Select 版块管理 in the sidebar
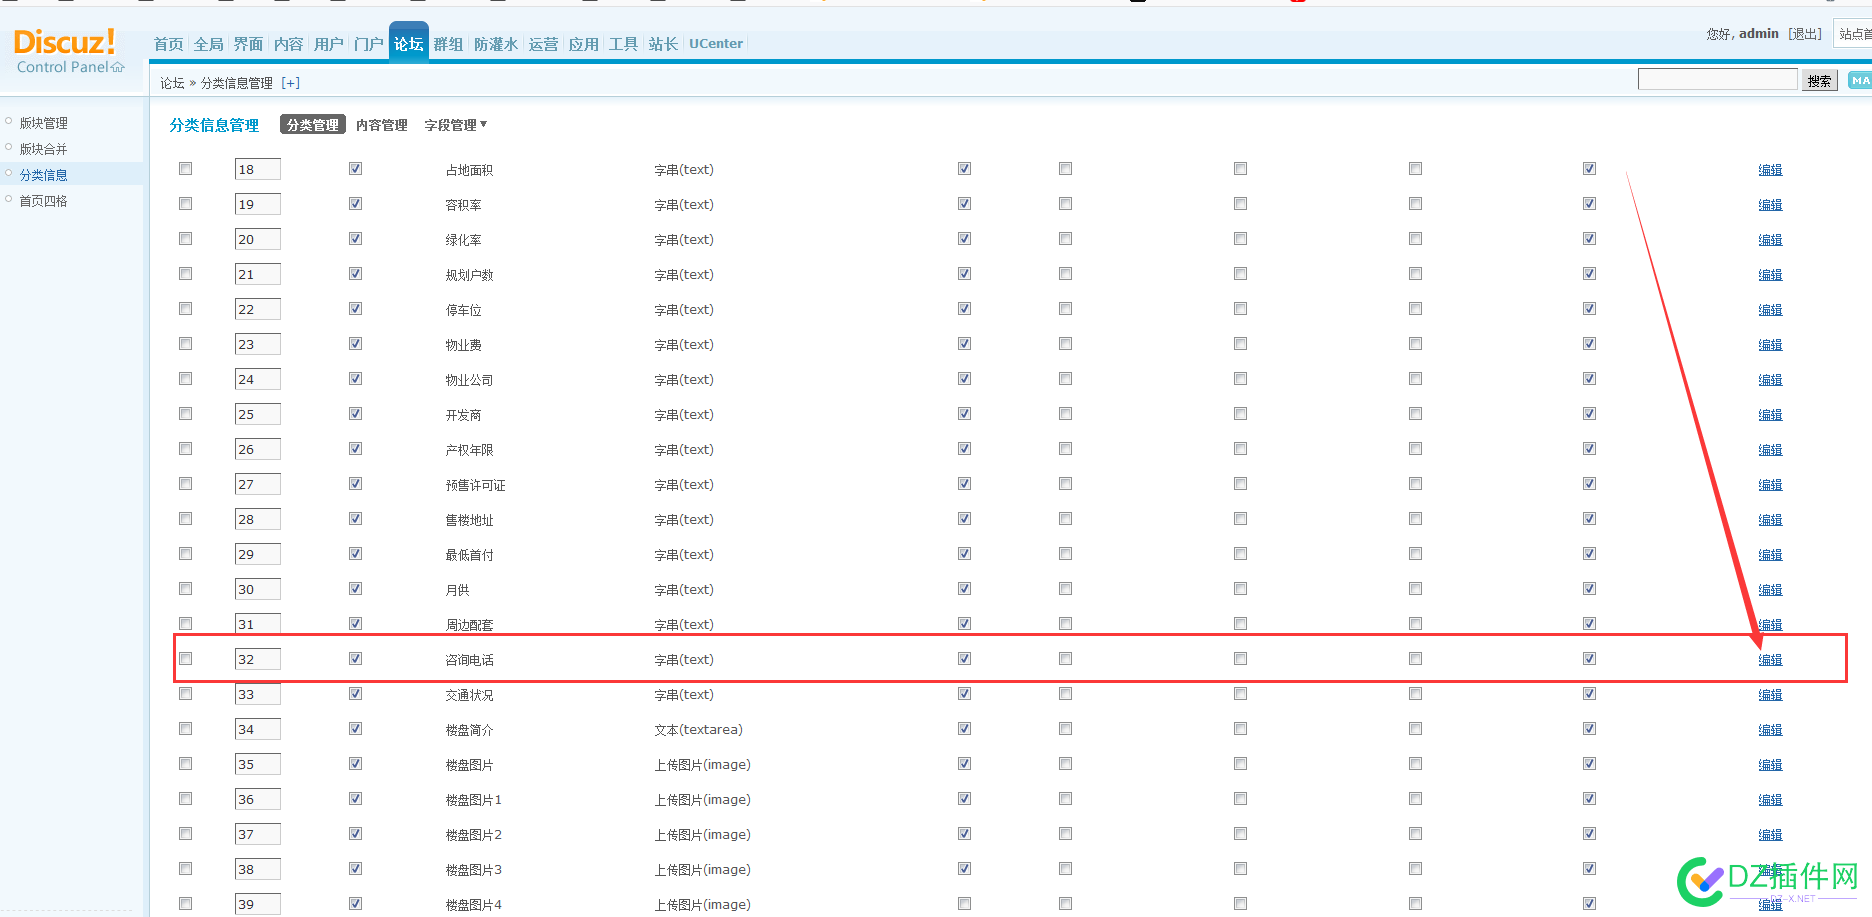The height and width of the screenshot is (917, 1872). 43,122
